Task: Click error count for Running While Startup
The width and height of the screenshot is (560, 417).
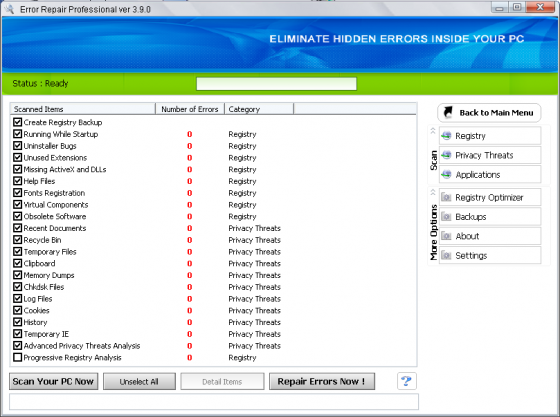Action: 190,134
